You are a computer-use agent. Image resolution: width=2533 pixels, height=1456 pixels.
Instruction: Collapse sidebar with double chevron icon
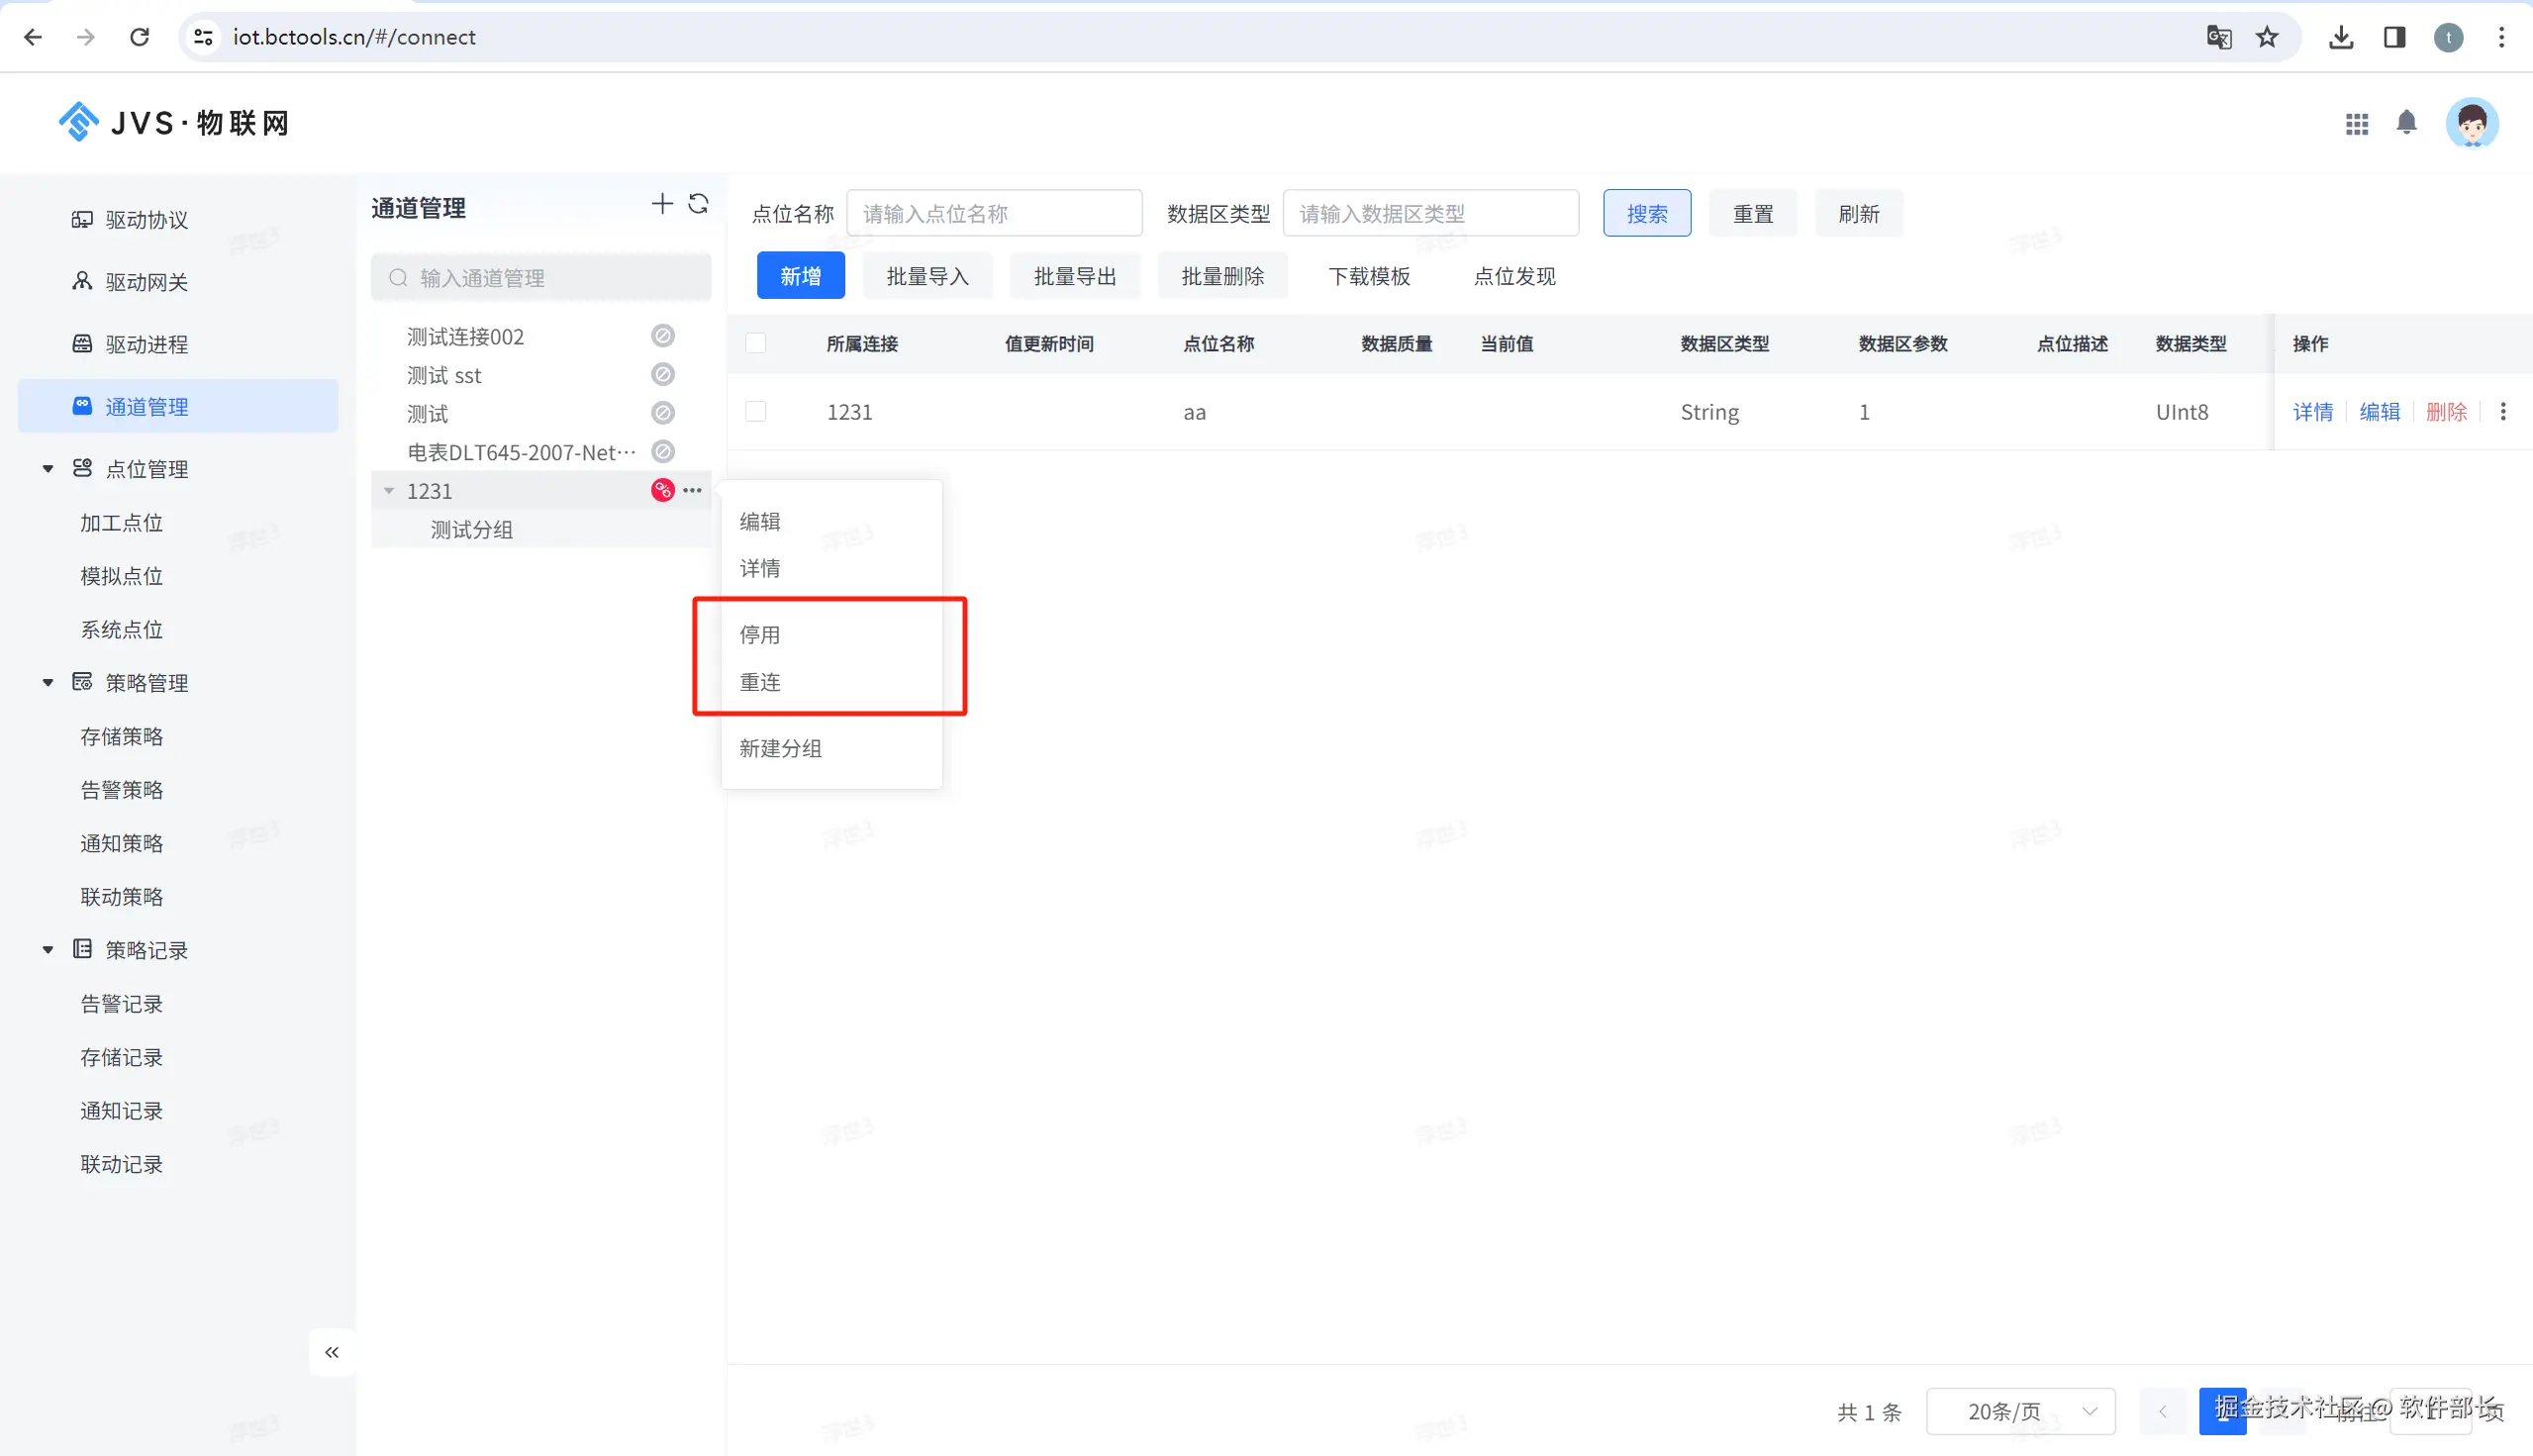coord(332,1352)
